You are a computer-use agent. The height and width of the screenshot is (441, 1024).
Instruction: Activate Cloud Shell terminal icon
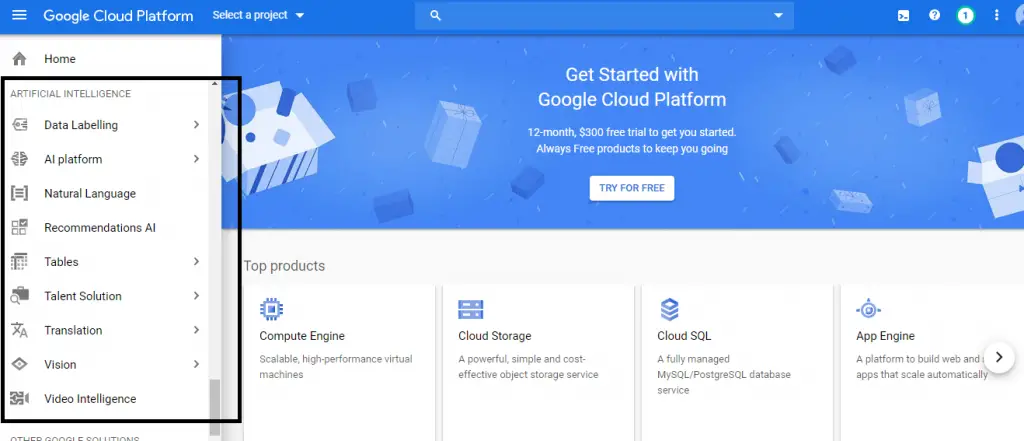coord(903,16)
